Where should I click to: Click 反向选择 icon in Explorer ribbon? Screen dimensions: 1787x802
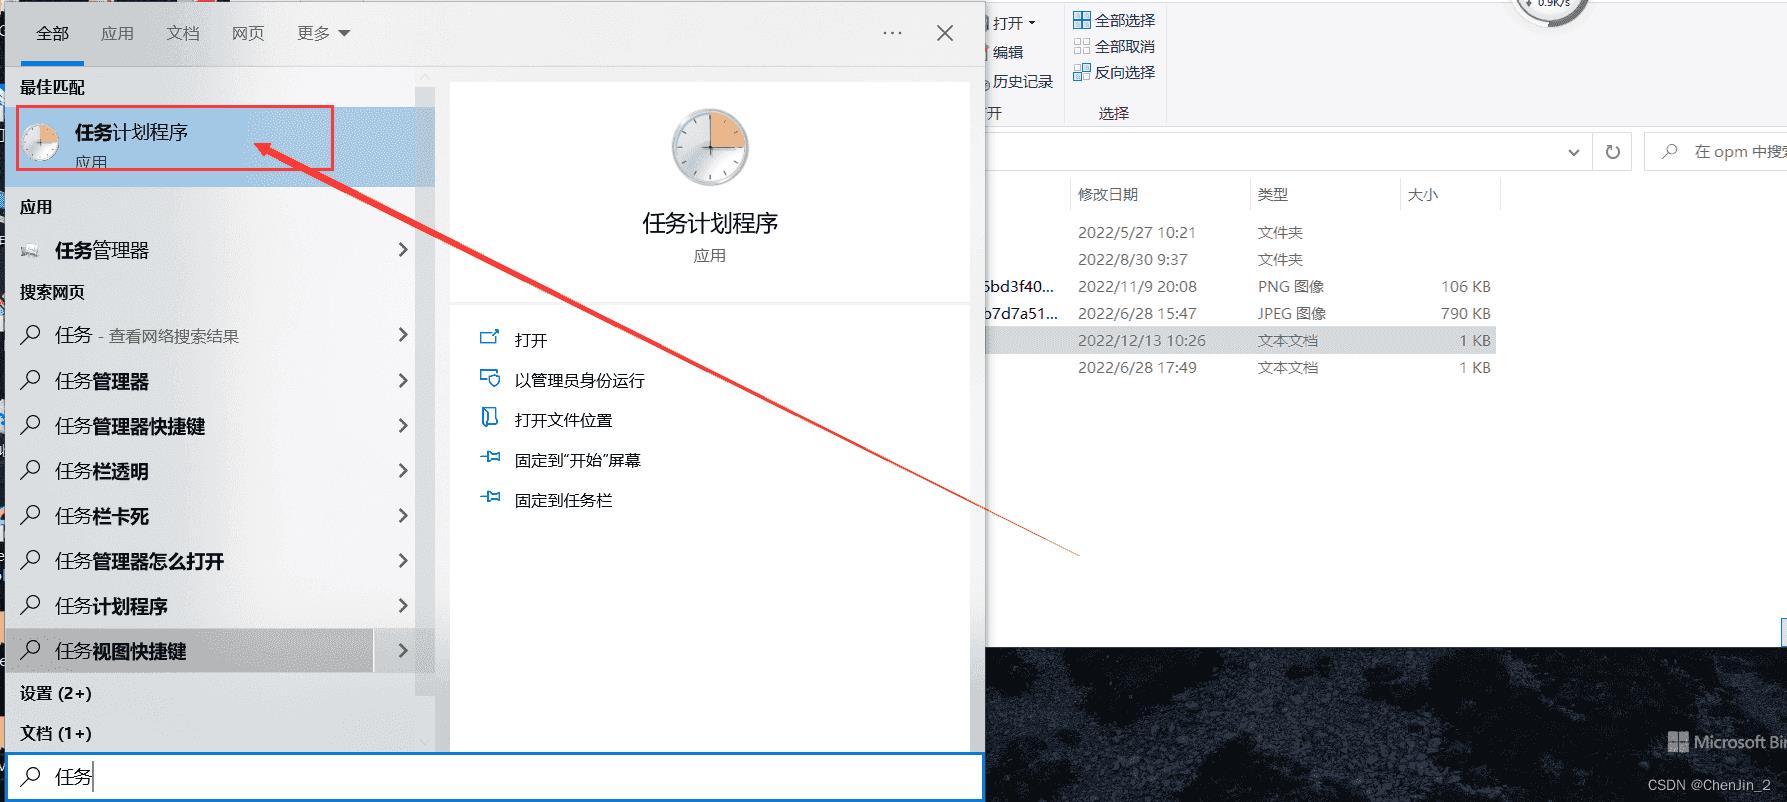tap(1082, 72)
